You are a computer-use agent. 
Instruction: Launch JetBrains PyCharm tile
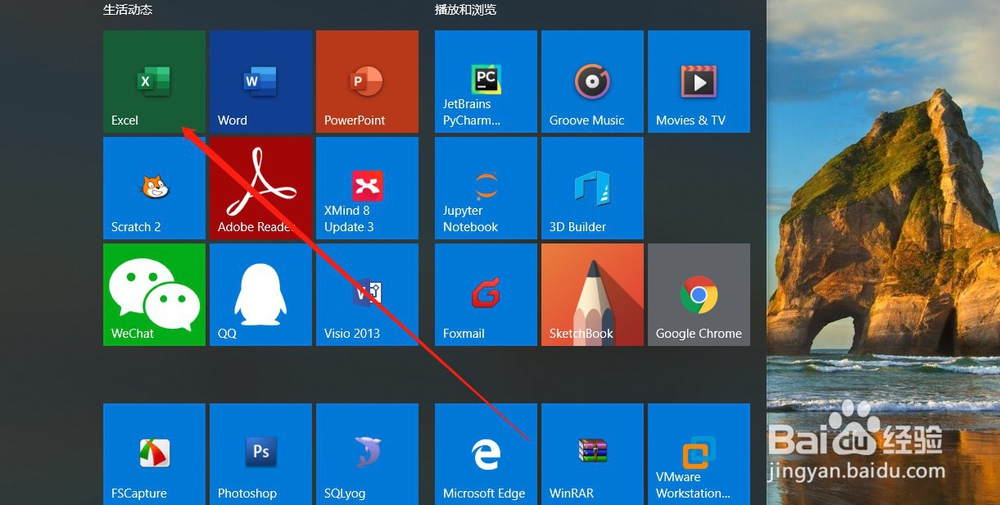tap(486, 82)
